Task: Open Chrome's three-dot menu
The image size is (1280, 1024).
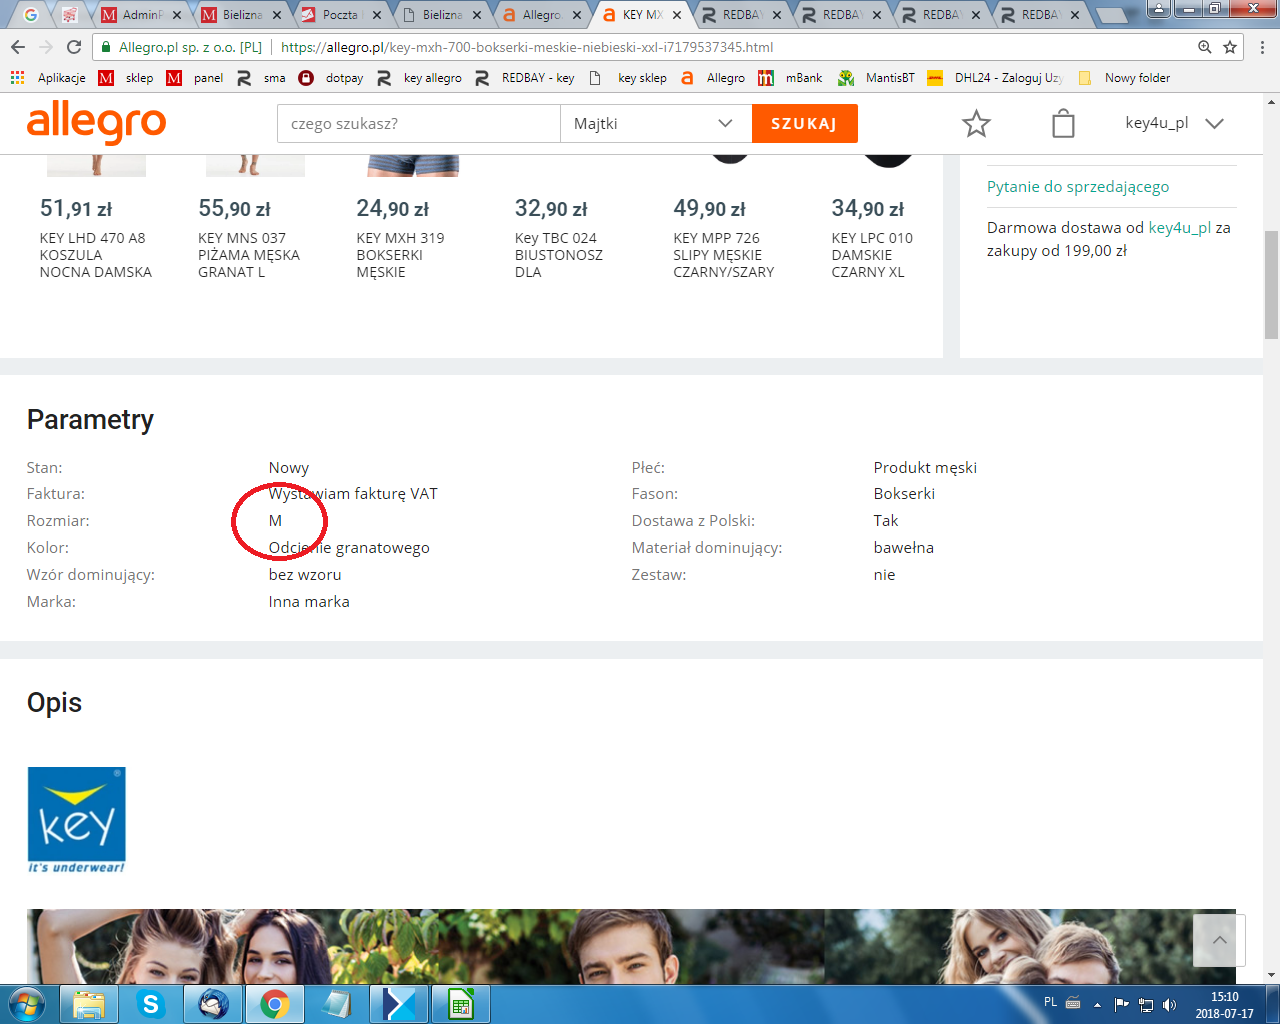Action: click(1262, 47)
